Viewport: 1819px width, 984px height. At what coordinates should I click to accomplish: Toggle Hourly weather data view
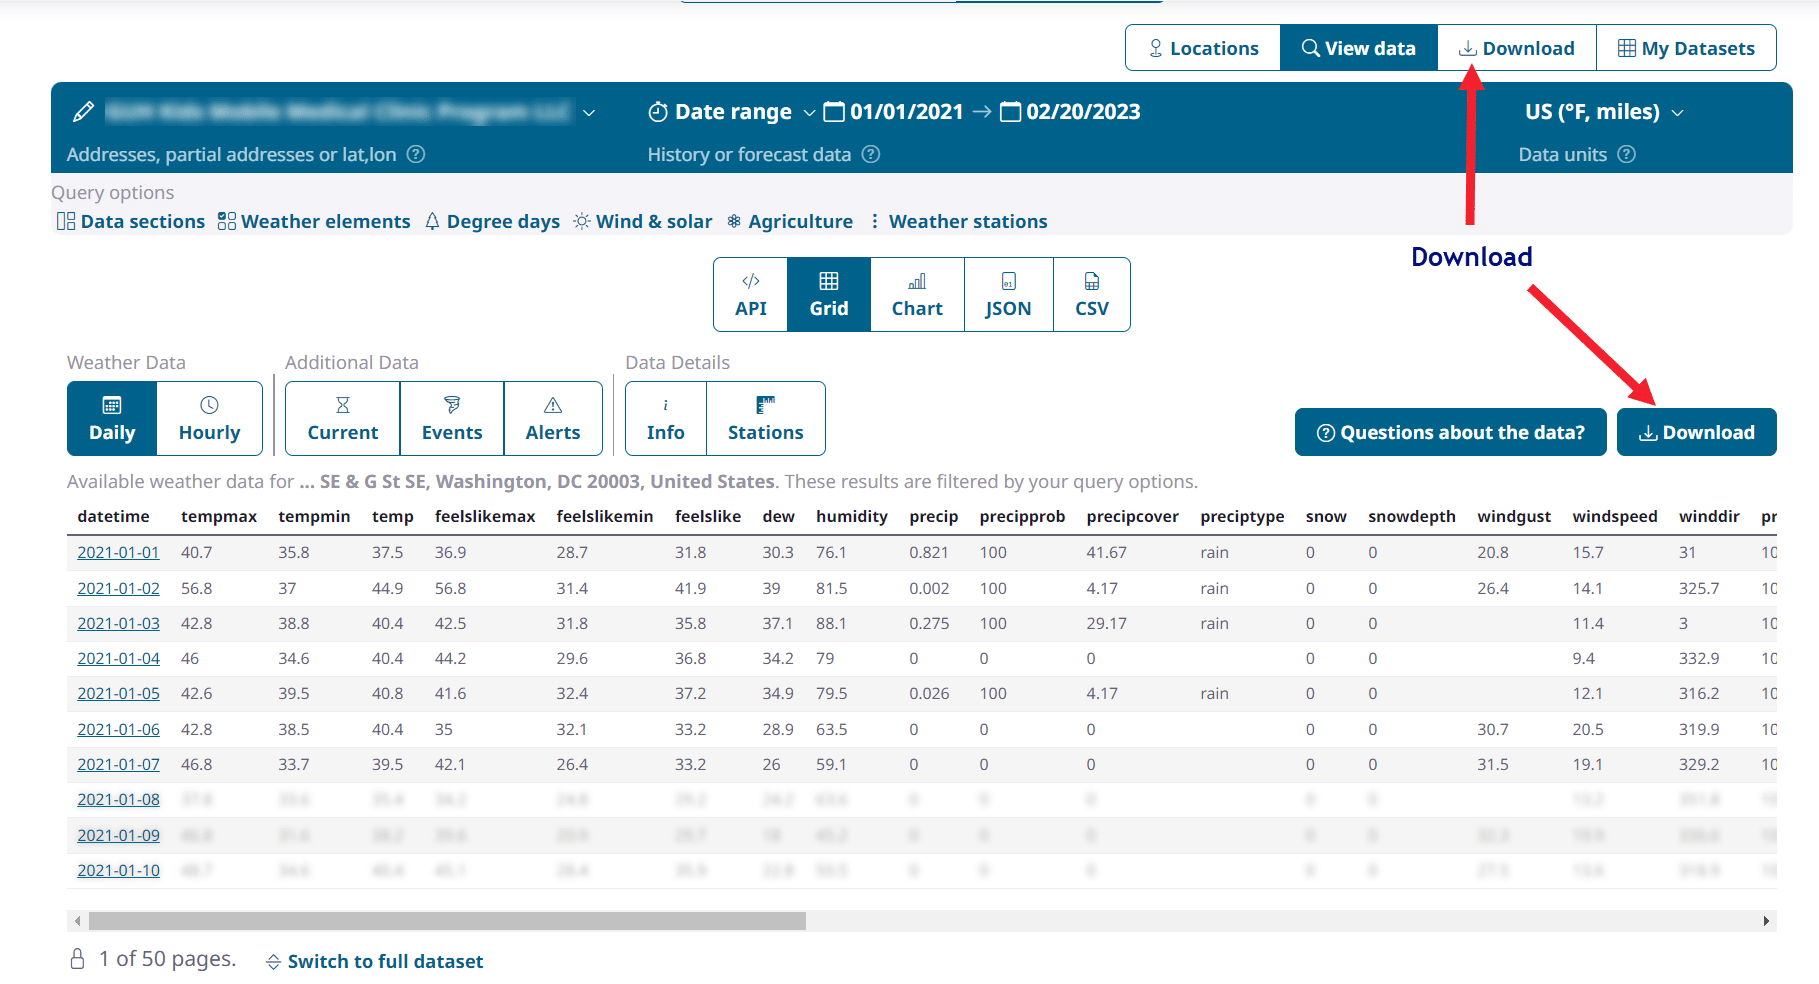(209, 417)
